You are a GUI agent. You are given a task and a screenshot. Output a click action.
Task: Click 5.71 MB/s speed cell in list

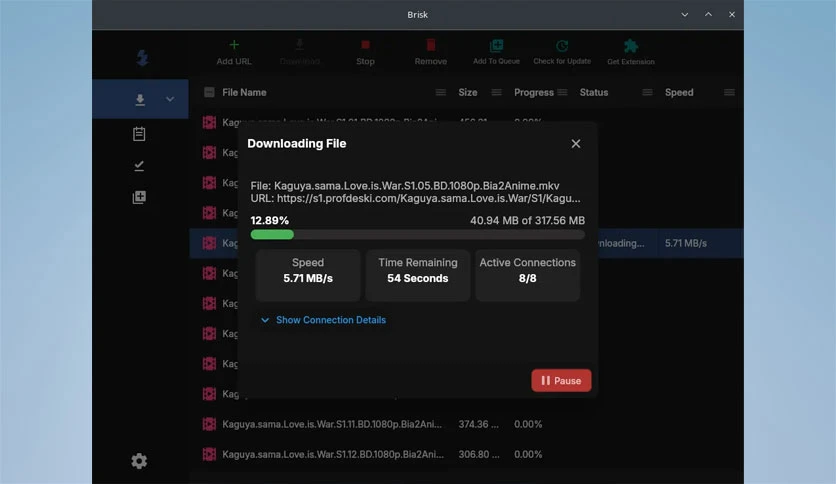[686, 243]
